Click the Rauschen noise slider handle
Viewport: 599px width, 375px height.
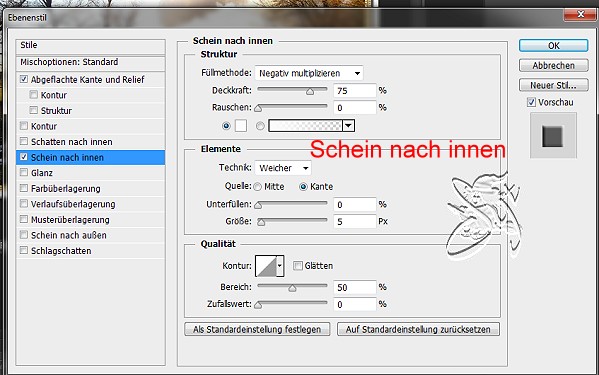click(x=258, y=108)
